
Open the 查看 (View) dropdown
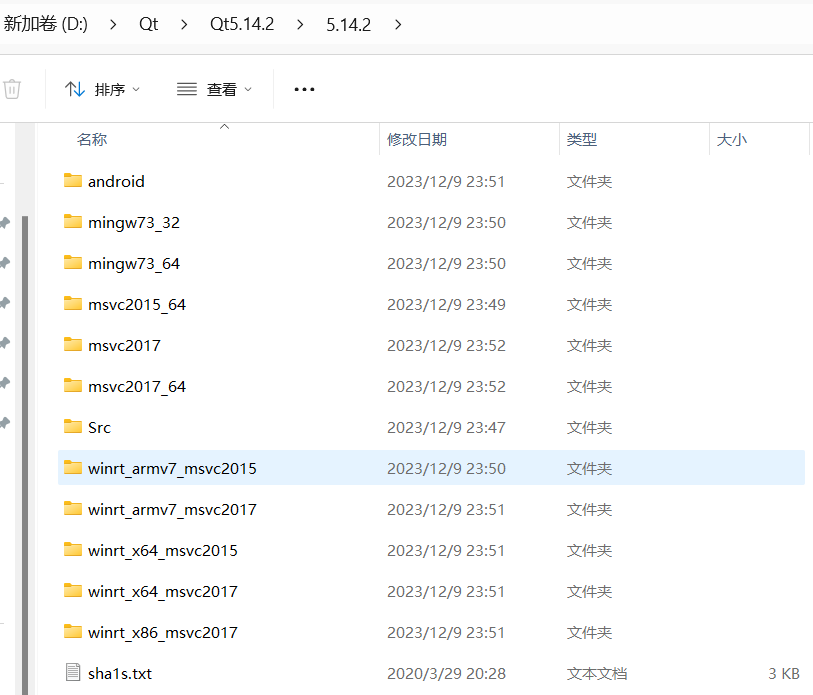coord(213,89)
